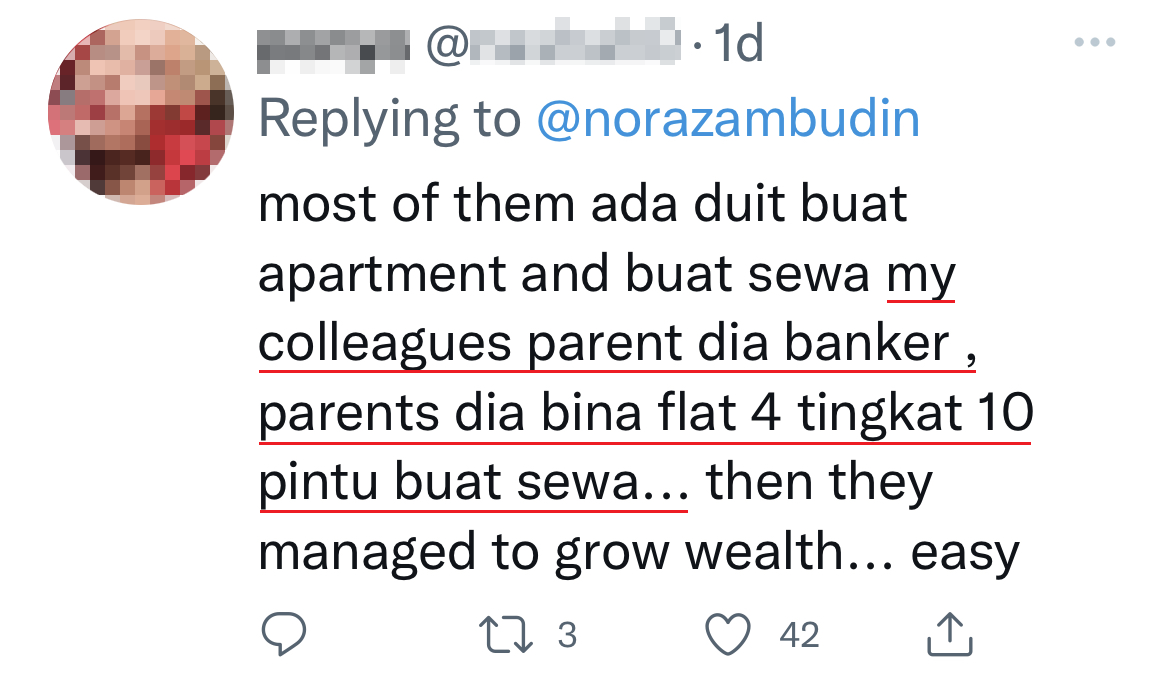The height and width of the screenshot is (676, 1170).
Task: Click the 'Replying to' label text
Action: pyautogui.click(x=389, y=119)
